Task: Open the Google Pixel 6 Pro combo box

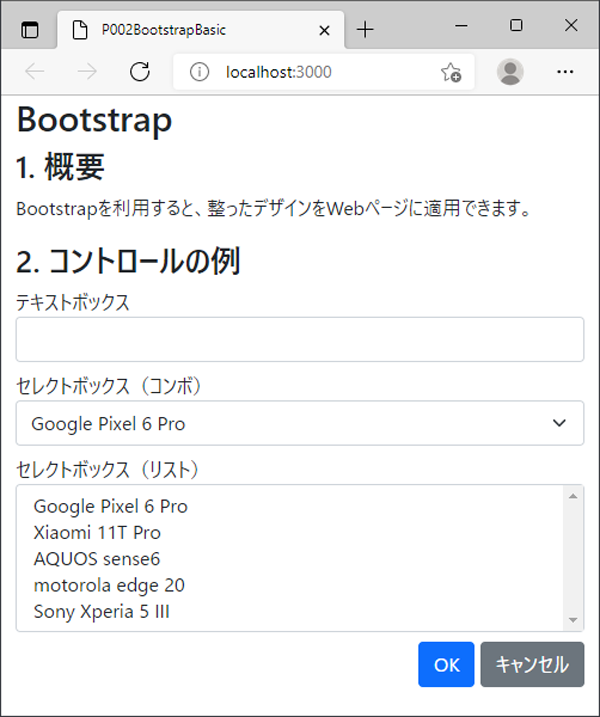Action: [x=300, y=423]
